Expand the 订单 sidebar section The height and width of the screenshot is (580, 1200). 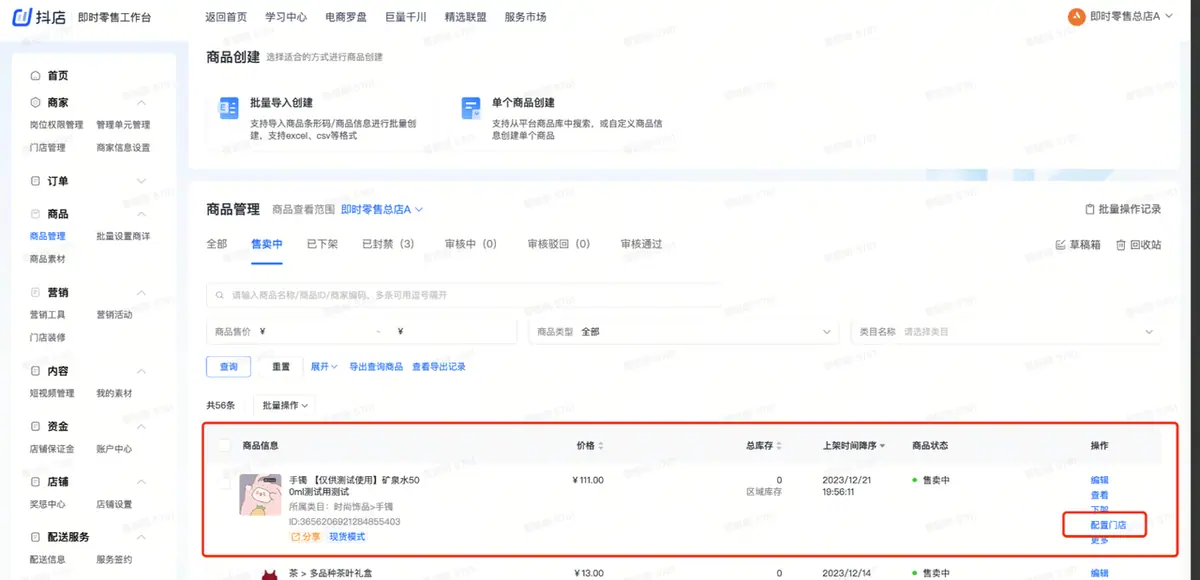point(141,181)
